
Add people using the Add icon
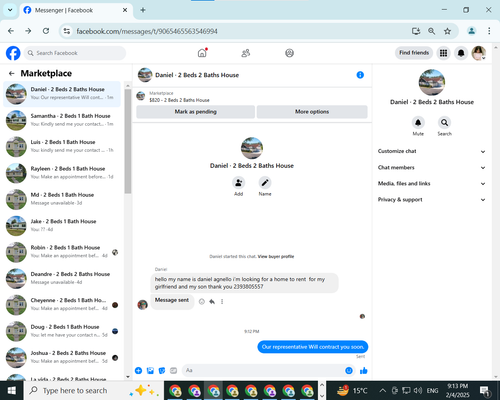click(239, 183)
